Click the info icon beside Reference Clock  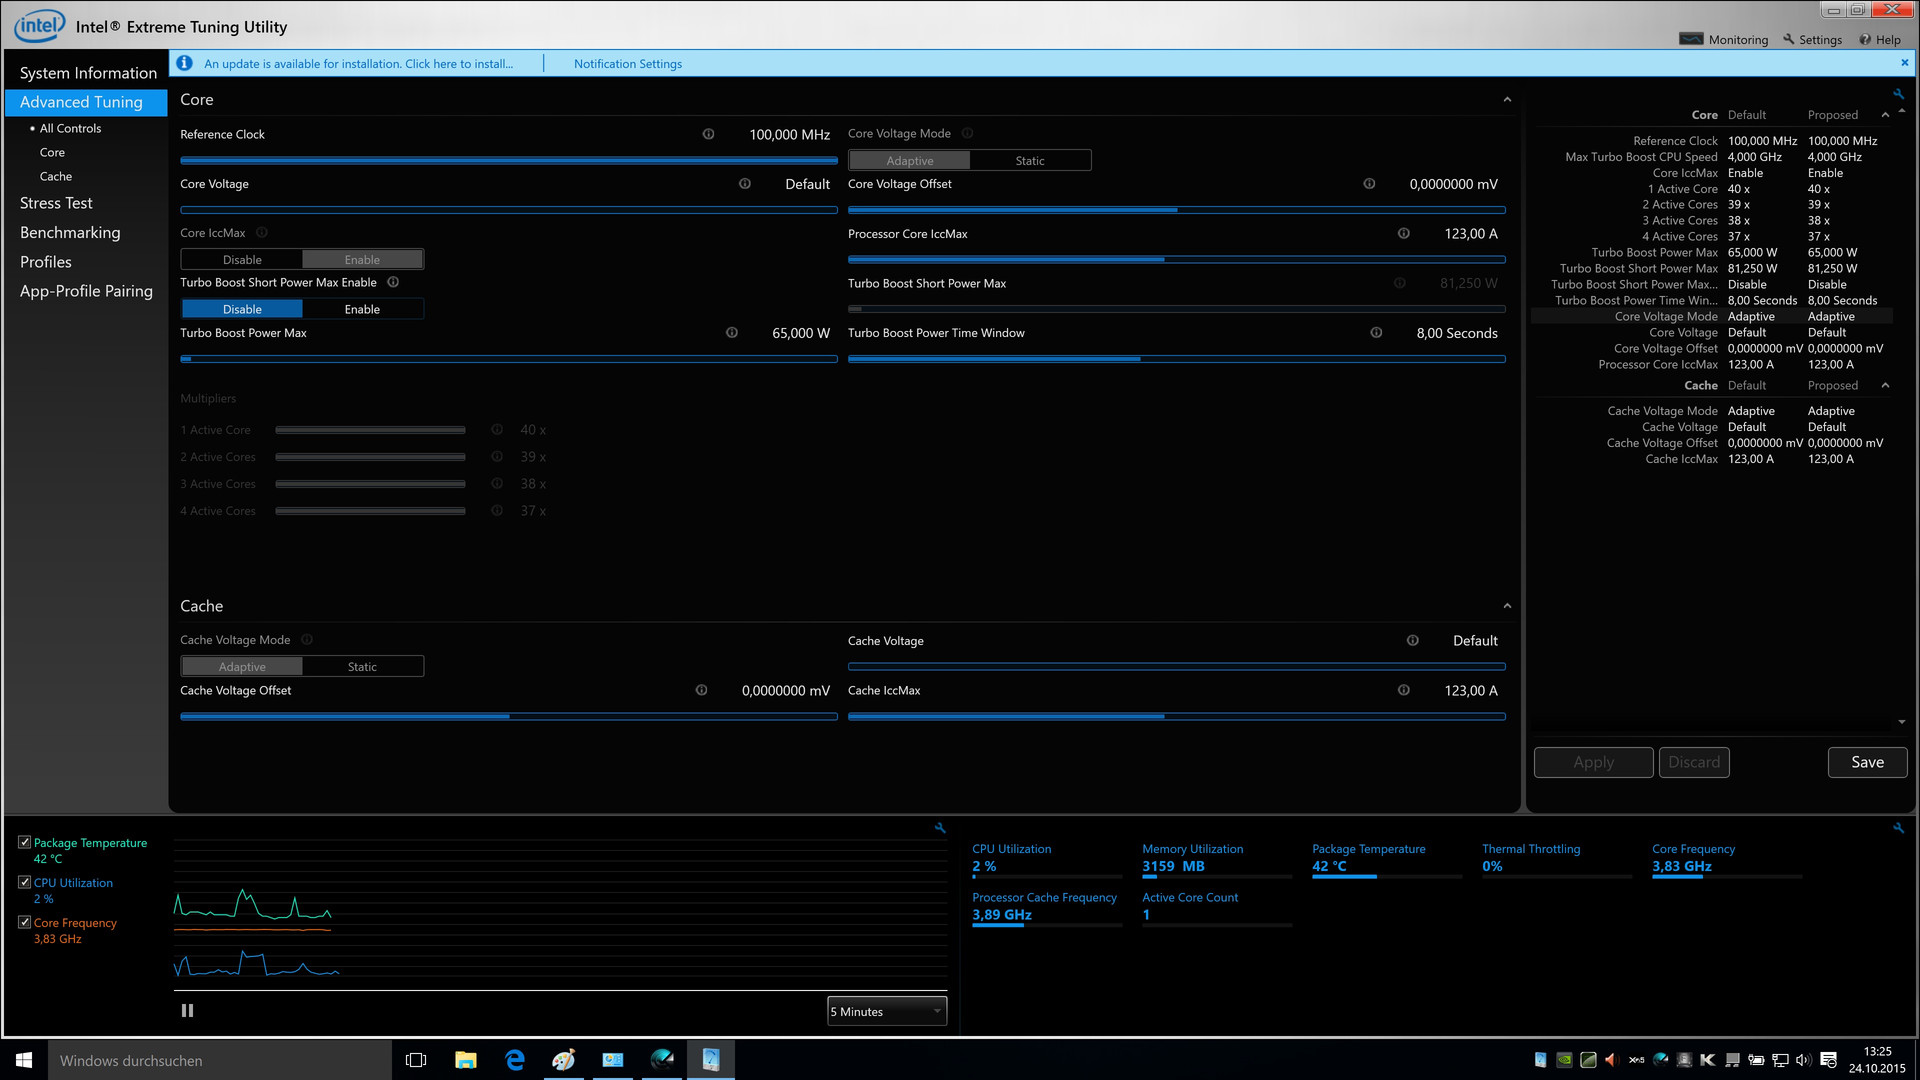[708, 134]
